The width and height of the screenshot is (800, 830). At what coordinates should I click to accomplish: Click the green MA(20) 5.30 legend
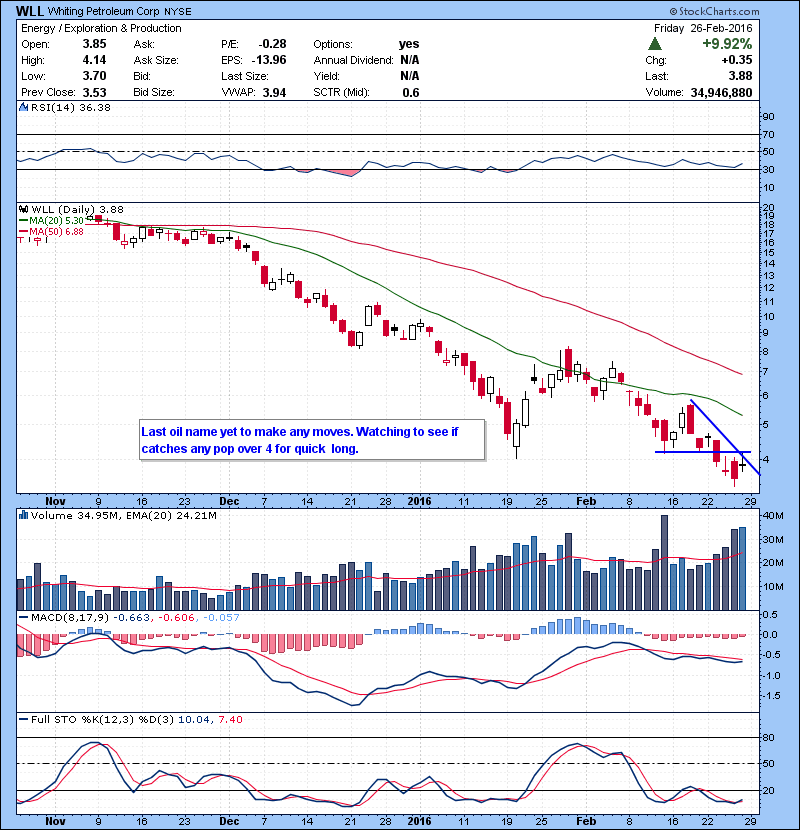[52, 220]
